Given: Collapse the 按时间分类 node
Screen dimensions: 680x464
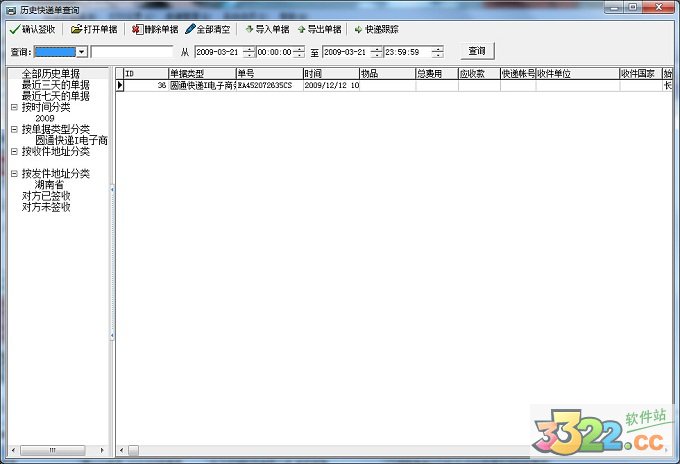Looking at the screenshot, I should tap(14, 107).
